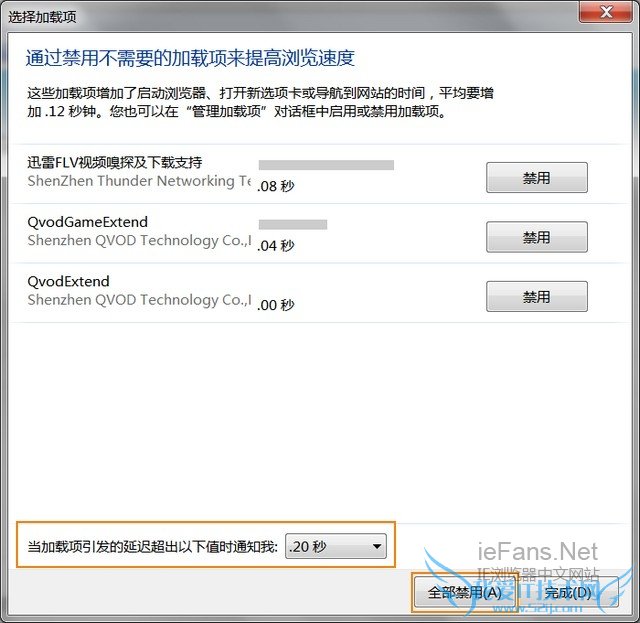
Task: Click the dropdown arrow beside .20 秒
Action: tap(377, 546)
